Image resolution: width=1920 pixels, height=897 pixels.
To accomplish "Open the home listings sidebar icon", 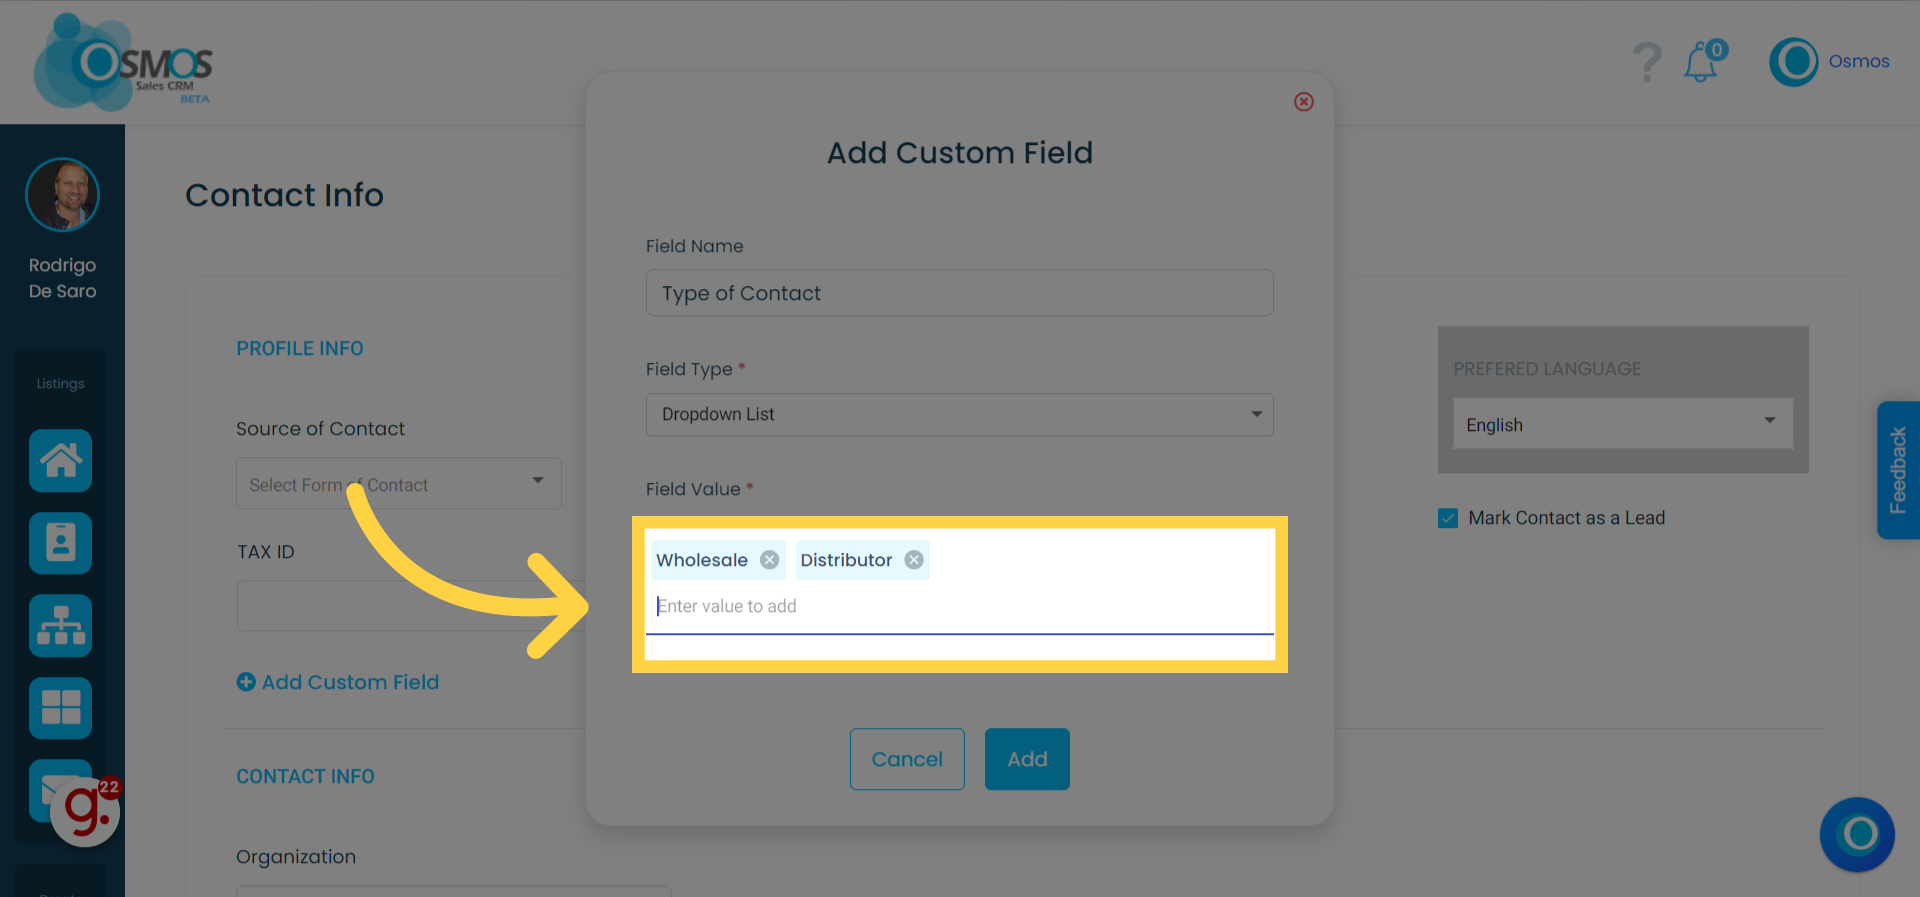I will (x=60, y=460).
